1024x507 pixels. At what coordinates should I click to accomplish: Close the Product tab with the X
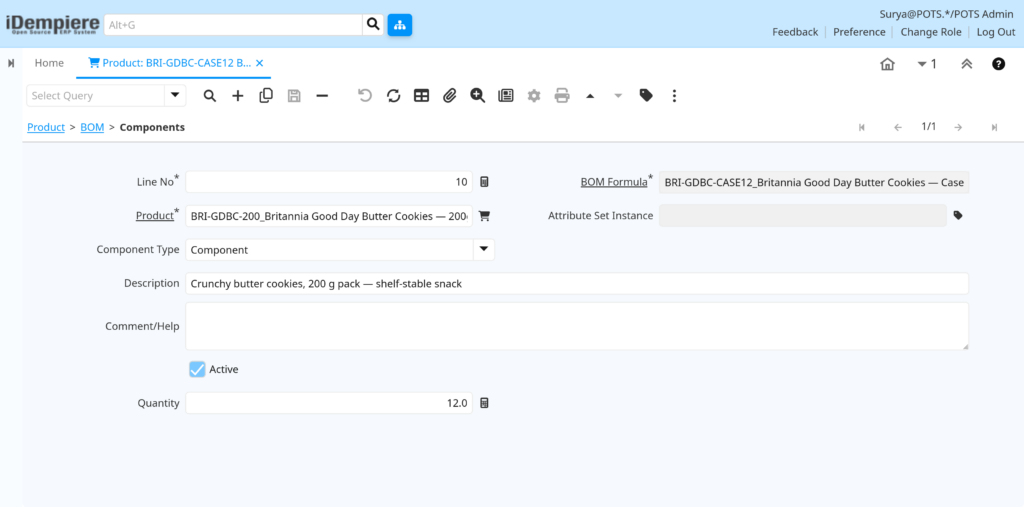point(259,63)
